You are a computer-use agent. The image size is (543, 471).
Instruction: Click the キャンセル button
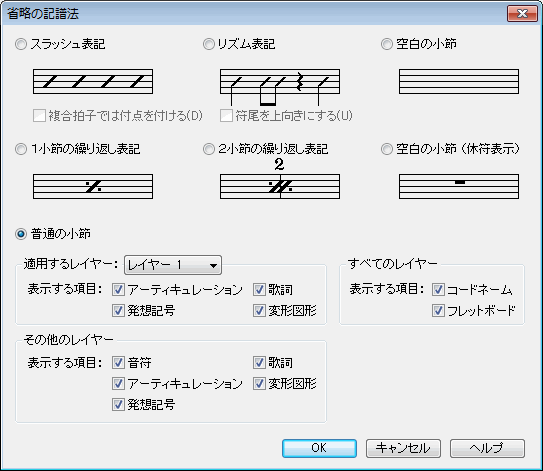coord(403,448)
